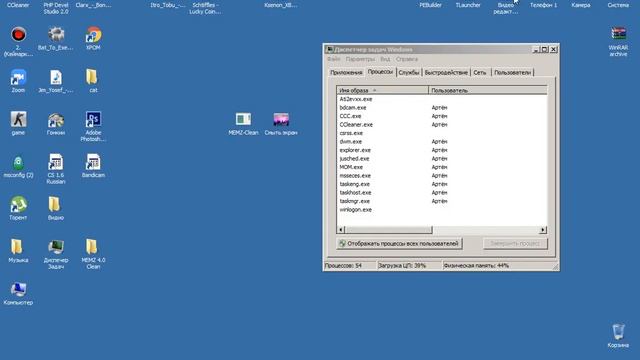Select the Гонки desktop shortcut
Screen dimensions: 640x360
coord(56,120)
